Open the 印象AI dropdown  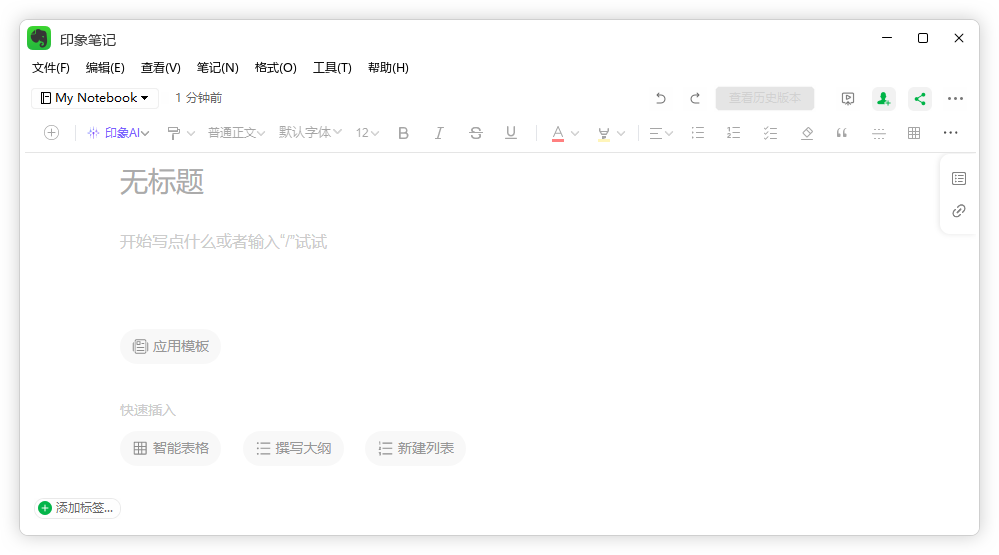[118, 133]
